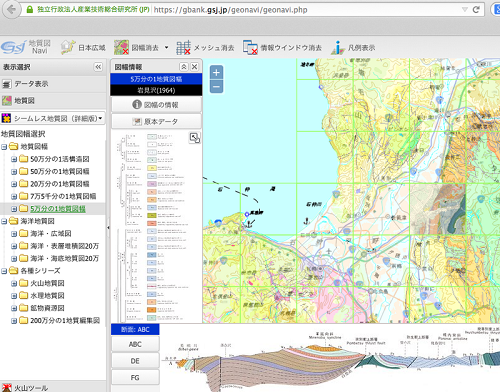Collapse the 図幅情報 panel upward

(x=184, y=67)
